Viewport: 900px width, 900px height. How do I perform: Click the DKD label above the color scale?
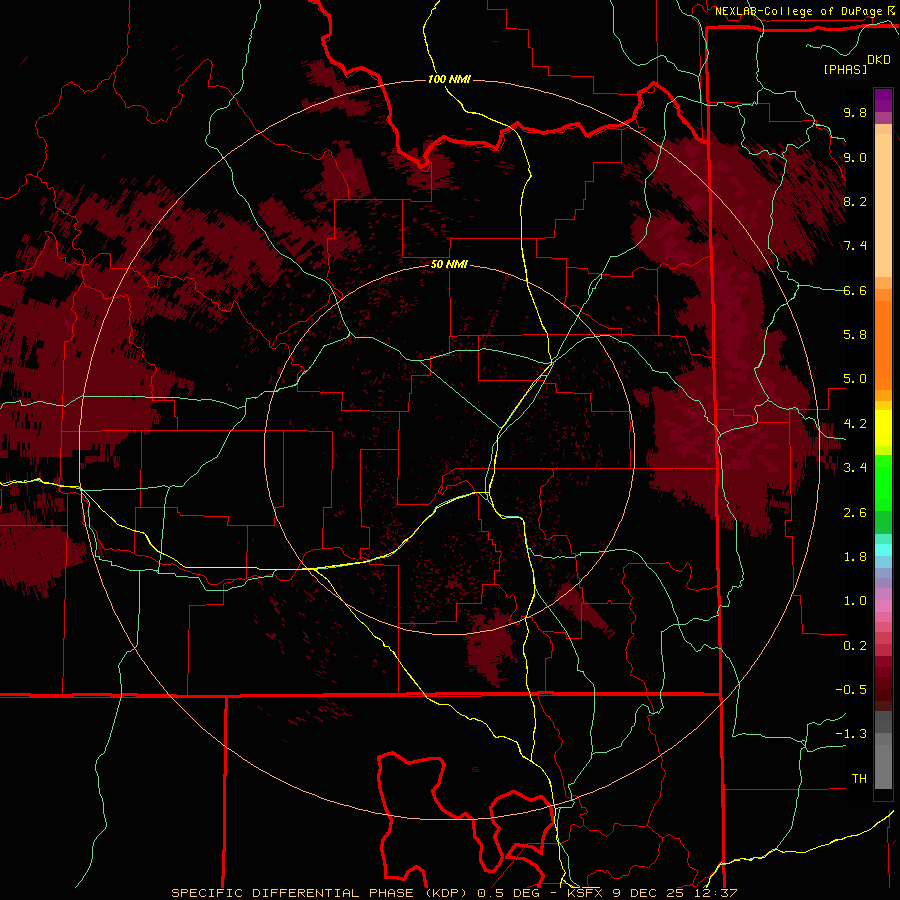coord(879,60)
